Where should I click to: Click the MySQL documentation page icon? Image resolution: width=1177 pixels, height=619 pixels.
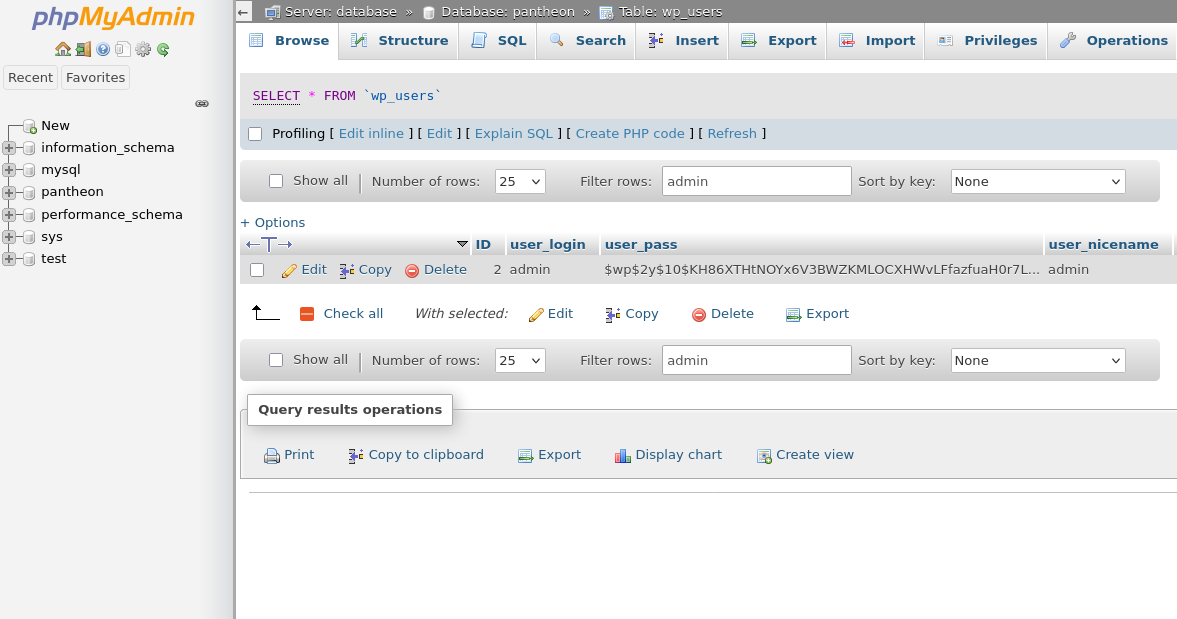click(123, 50)
